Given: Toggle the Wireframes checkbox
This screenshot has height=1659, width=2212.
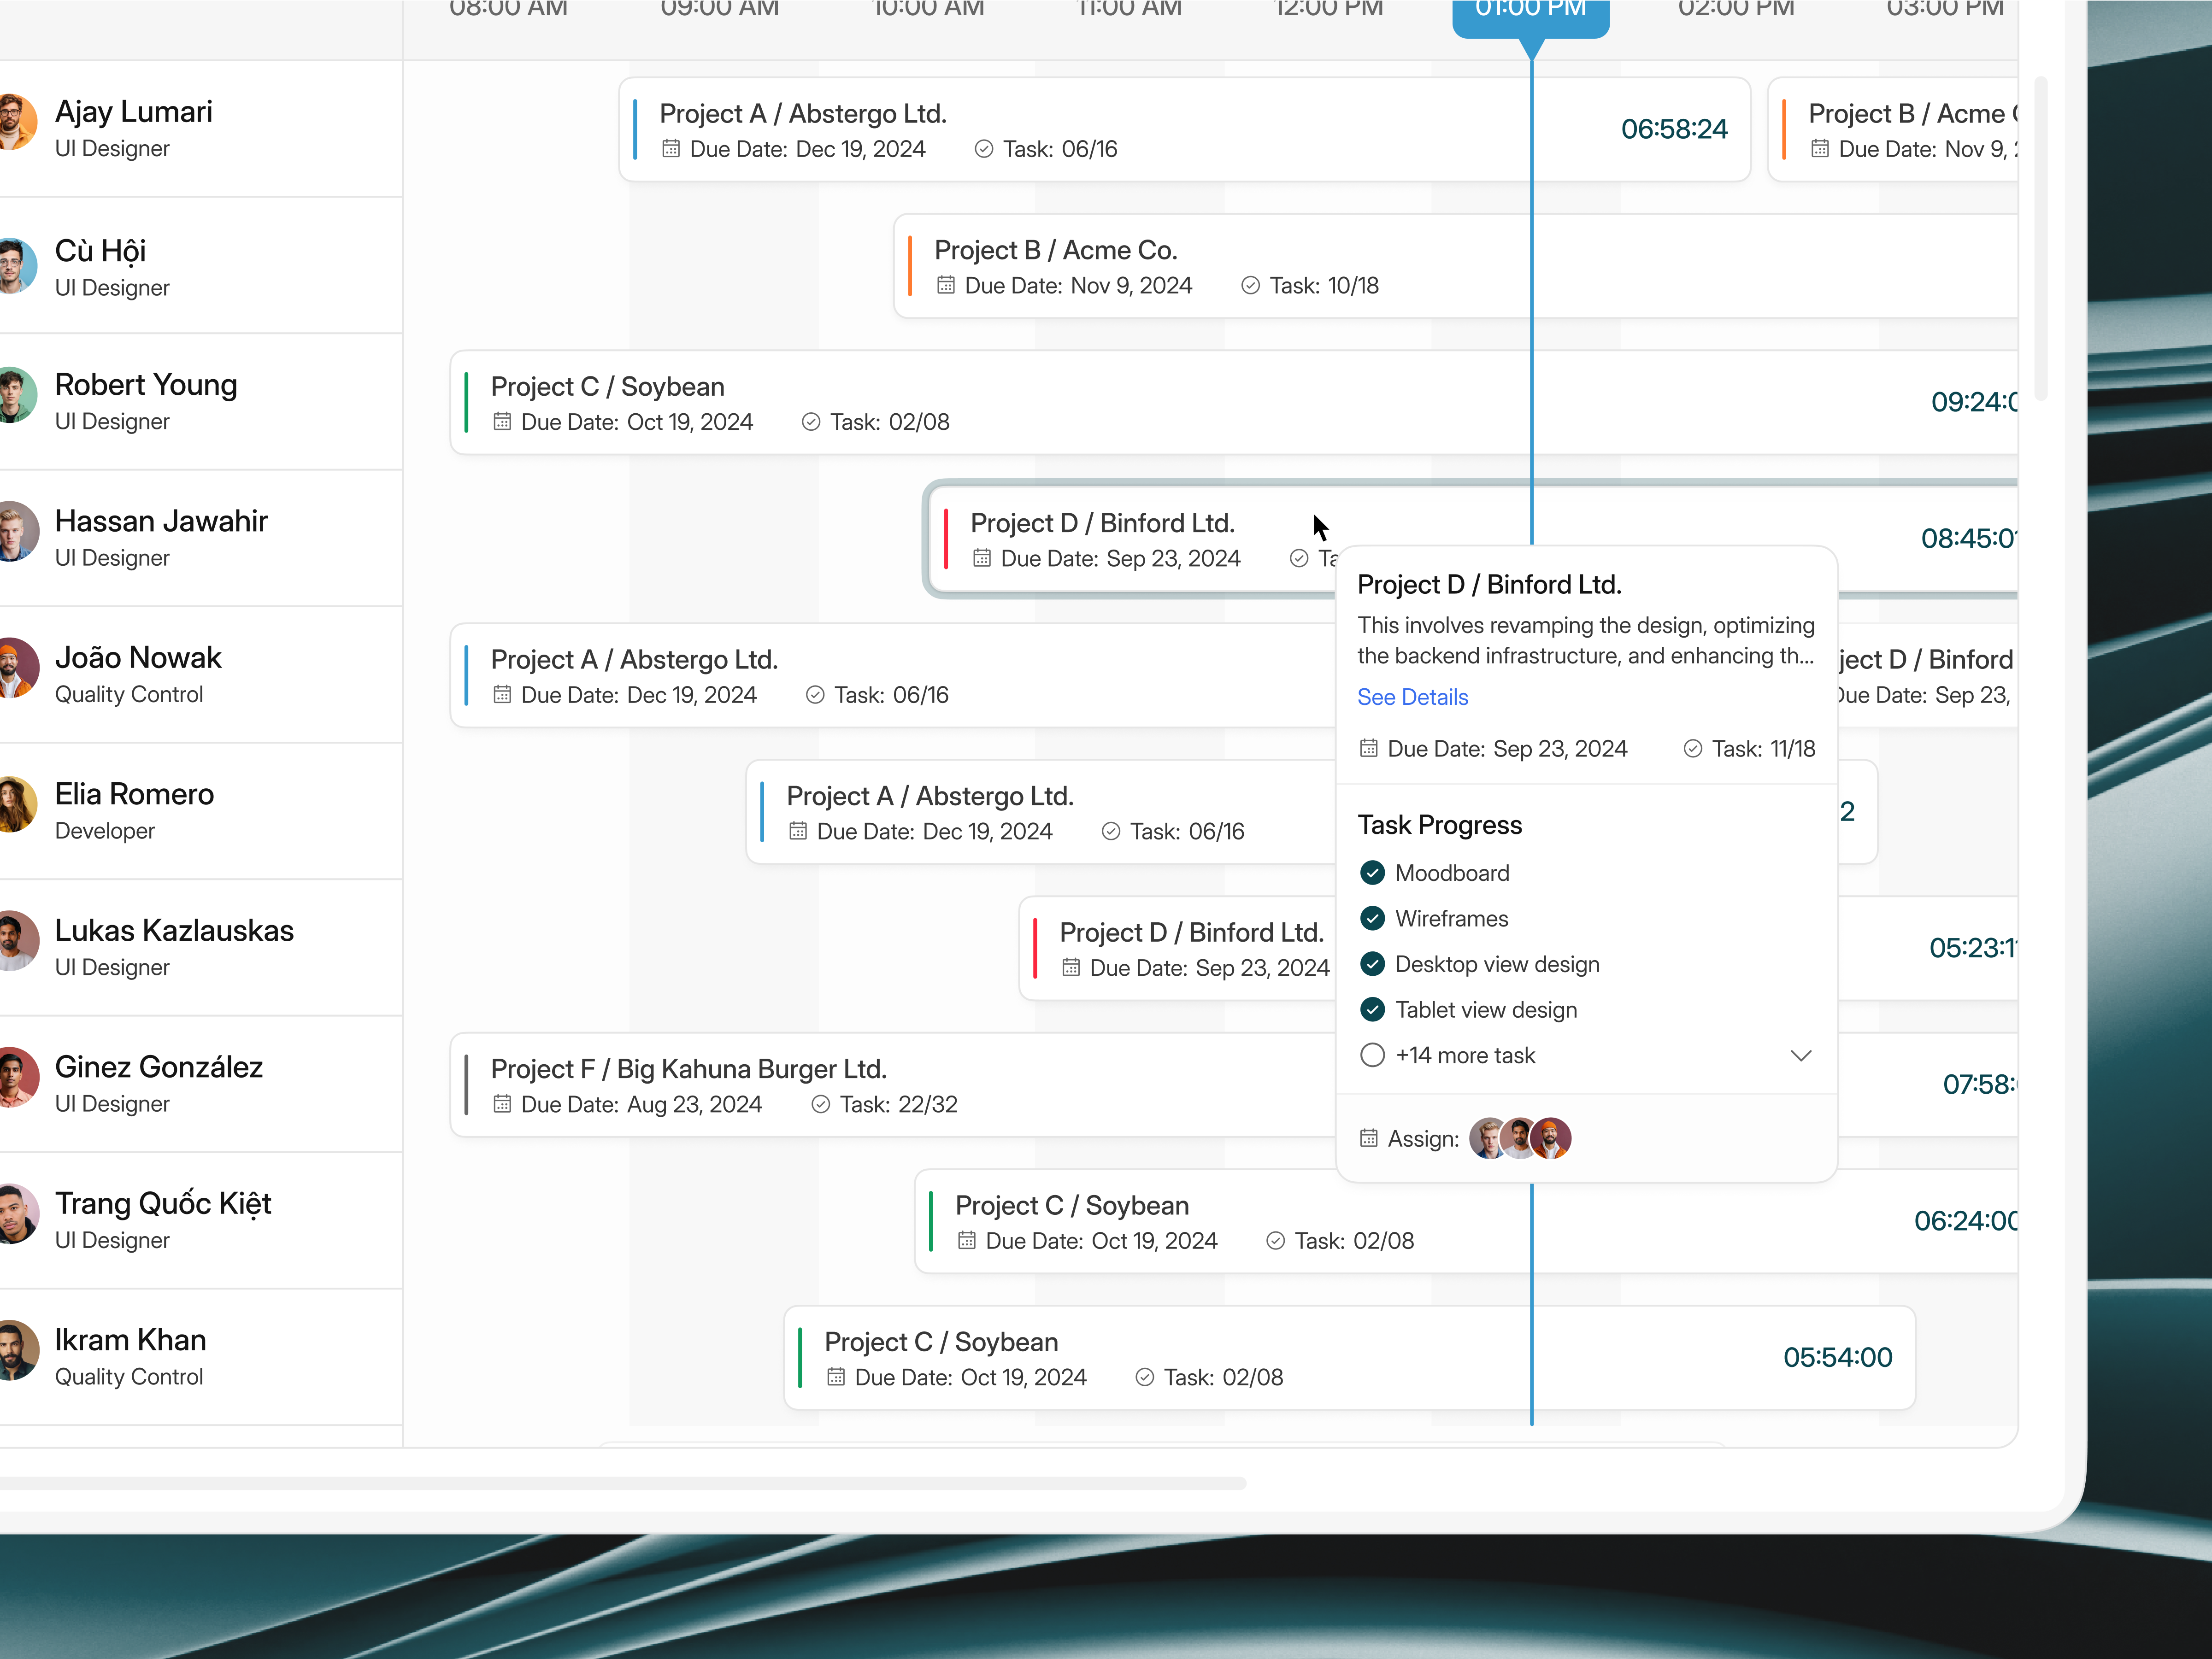Looking at the screenshot, I should tap(1372, 918).
